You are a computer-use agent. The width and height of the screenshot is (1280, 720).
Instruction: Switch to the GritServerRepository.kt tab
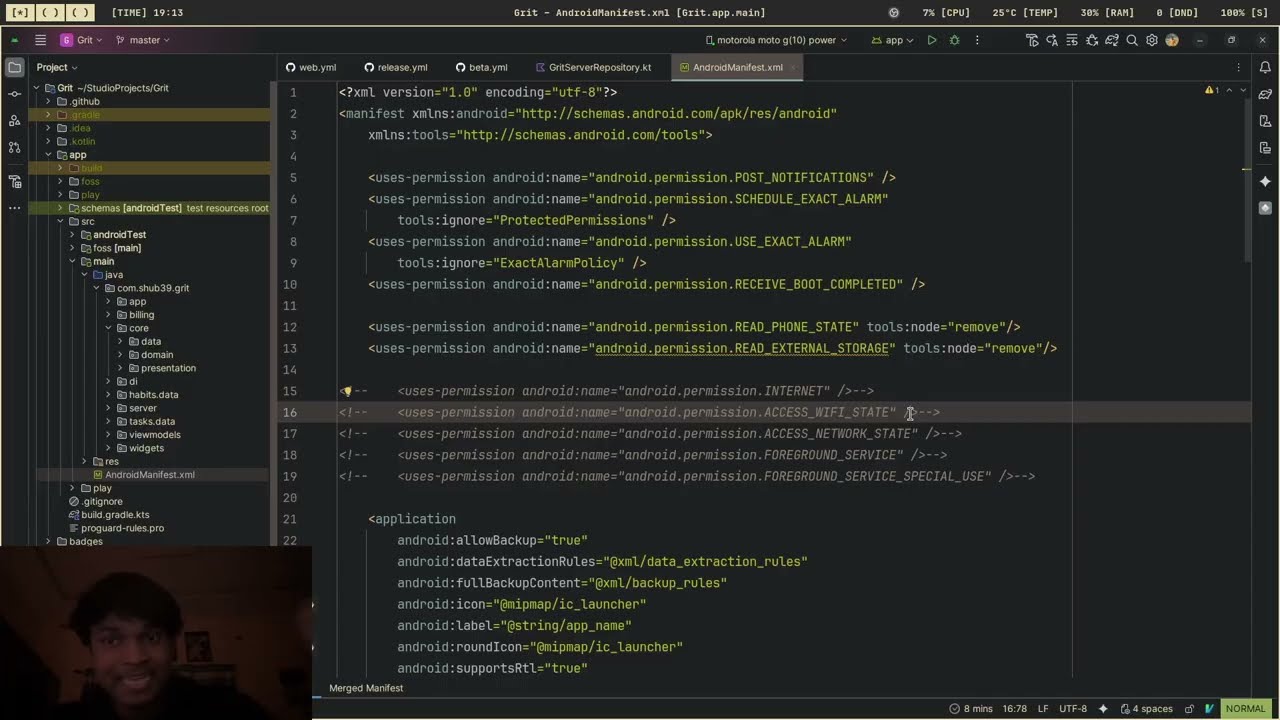tap(594, 67)
